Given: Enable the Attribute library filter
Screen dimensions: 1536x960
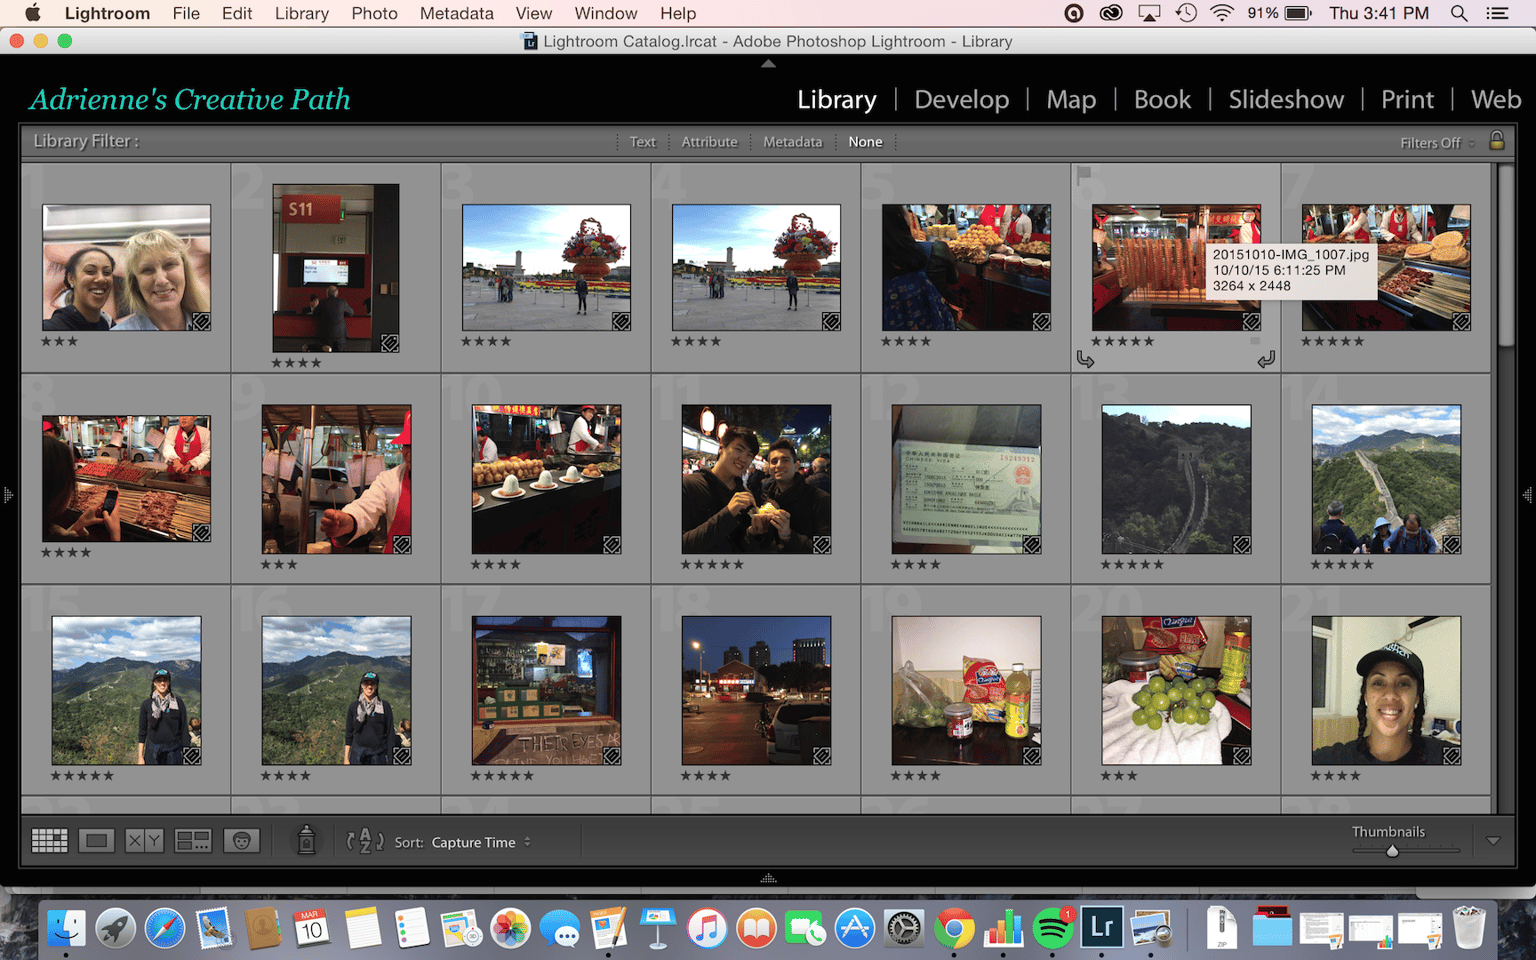Looking at the screenshot, I should tap(709, 142).
